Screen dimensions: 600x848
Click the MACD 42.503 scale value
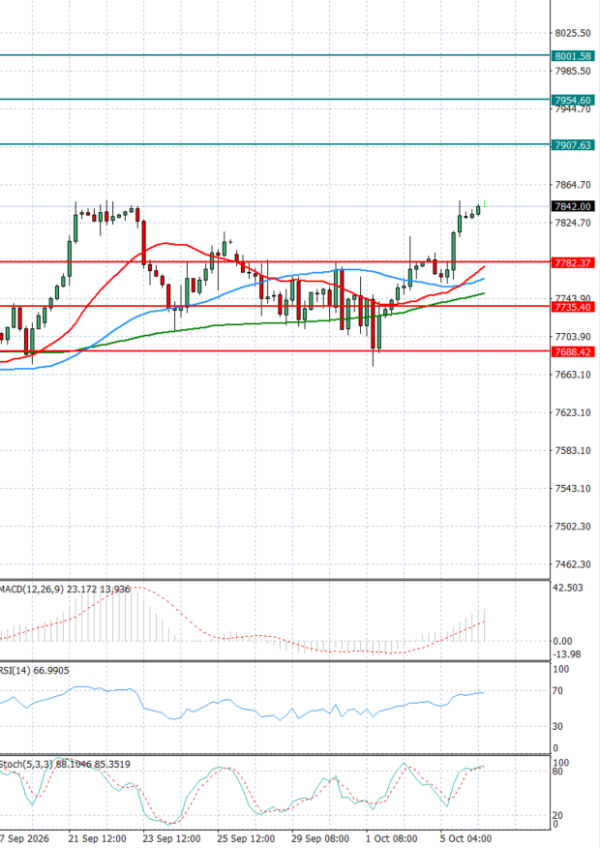tap(569, 588)
